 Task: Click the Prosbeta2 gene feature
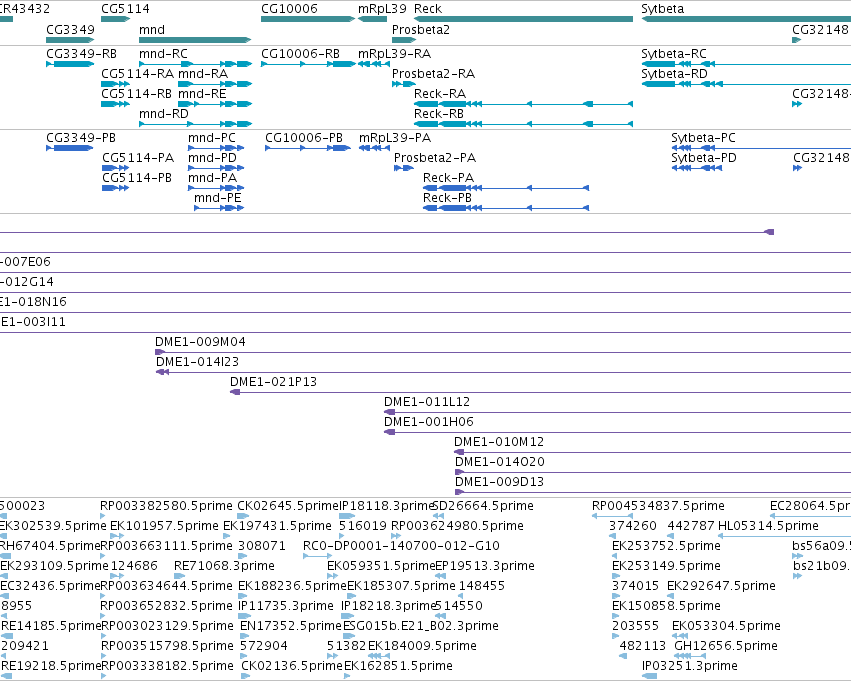[404, 40]
